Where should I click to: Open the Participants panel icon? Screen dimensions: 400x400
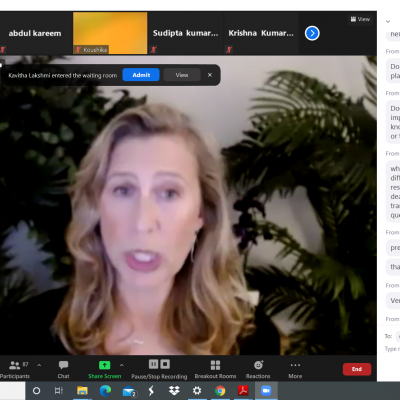(14, 365)
